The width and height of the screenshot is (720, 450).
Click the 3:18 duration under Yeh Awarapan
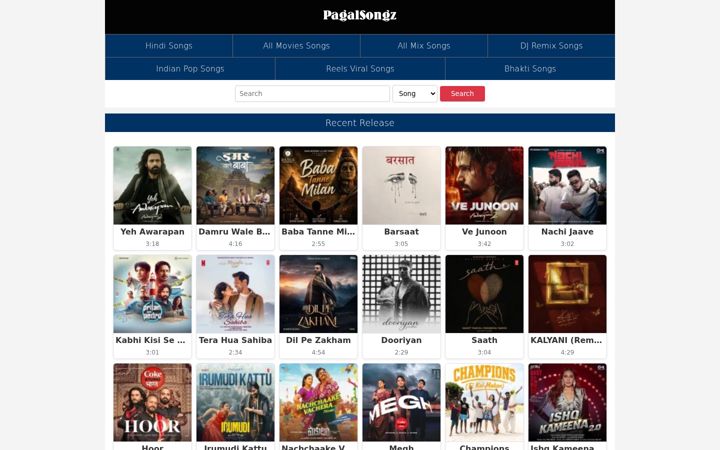[152, 244]
